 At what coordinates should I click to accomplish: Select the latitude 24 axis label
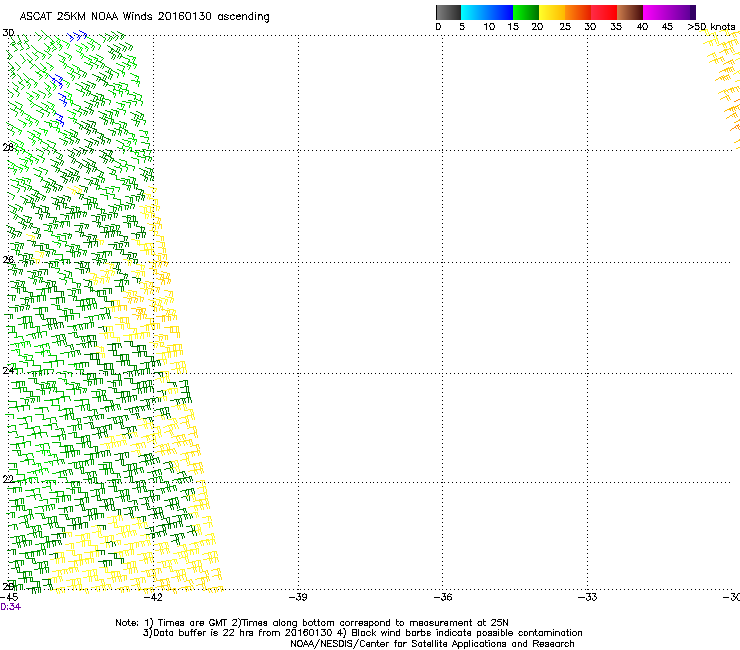coord(8,371)
